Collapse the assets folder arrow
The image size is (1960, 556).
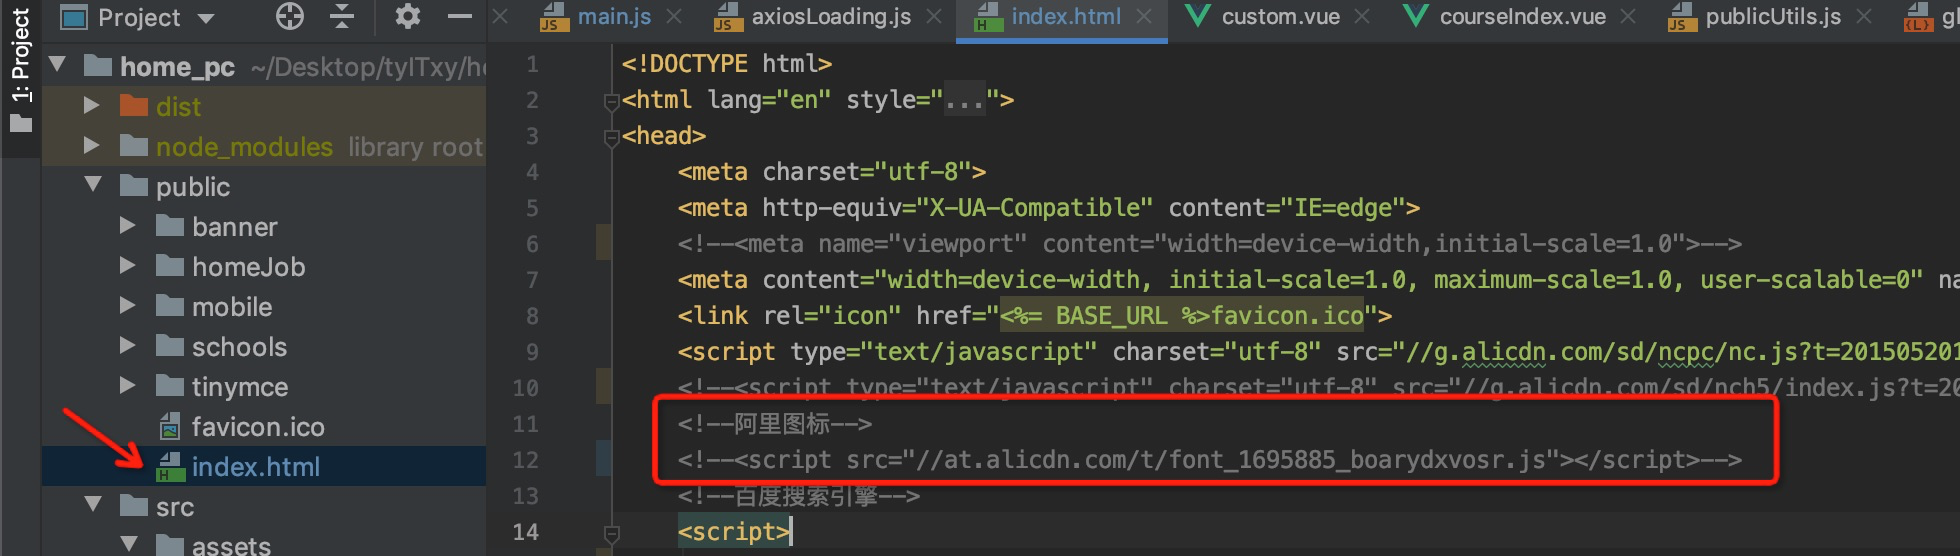129,545
